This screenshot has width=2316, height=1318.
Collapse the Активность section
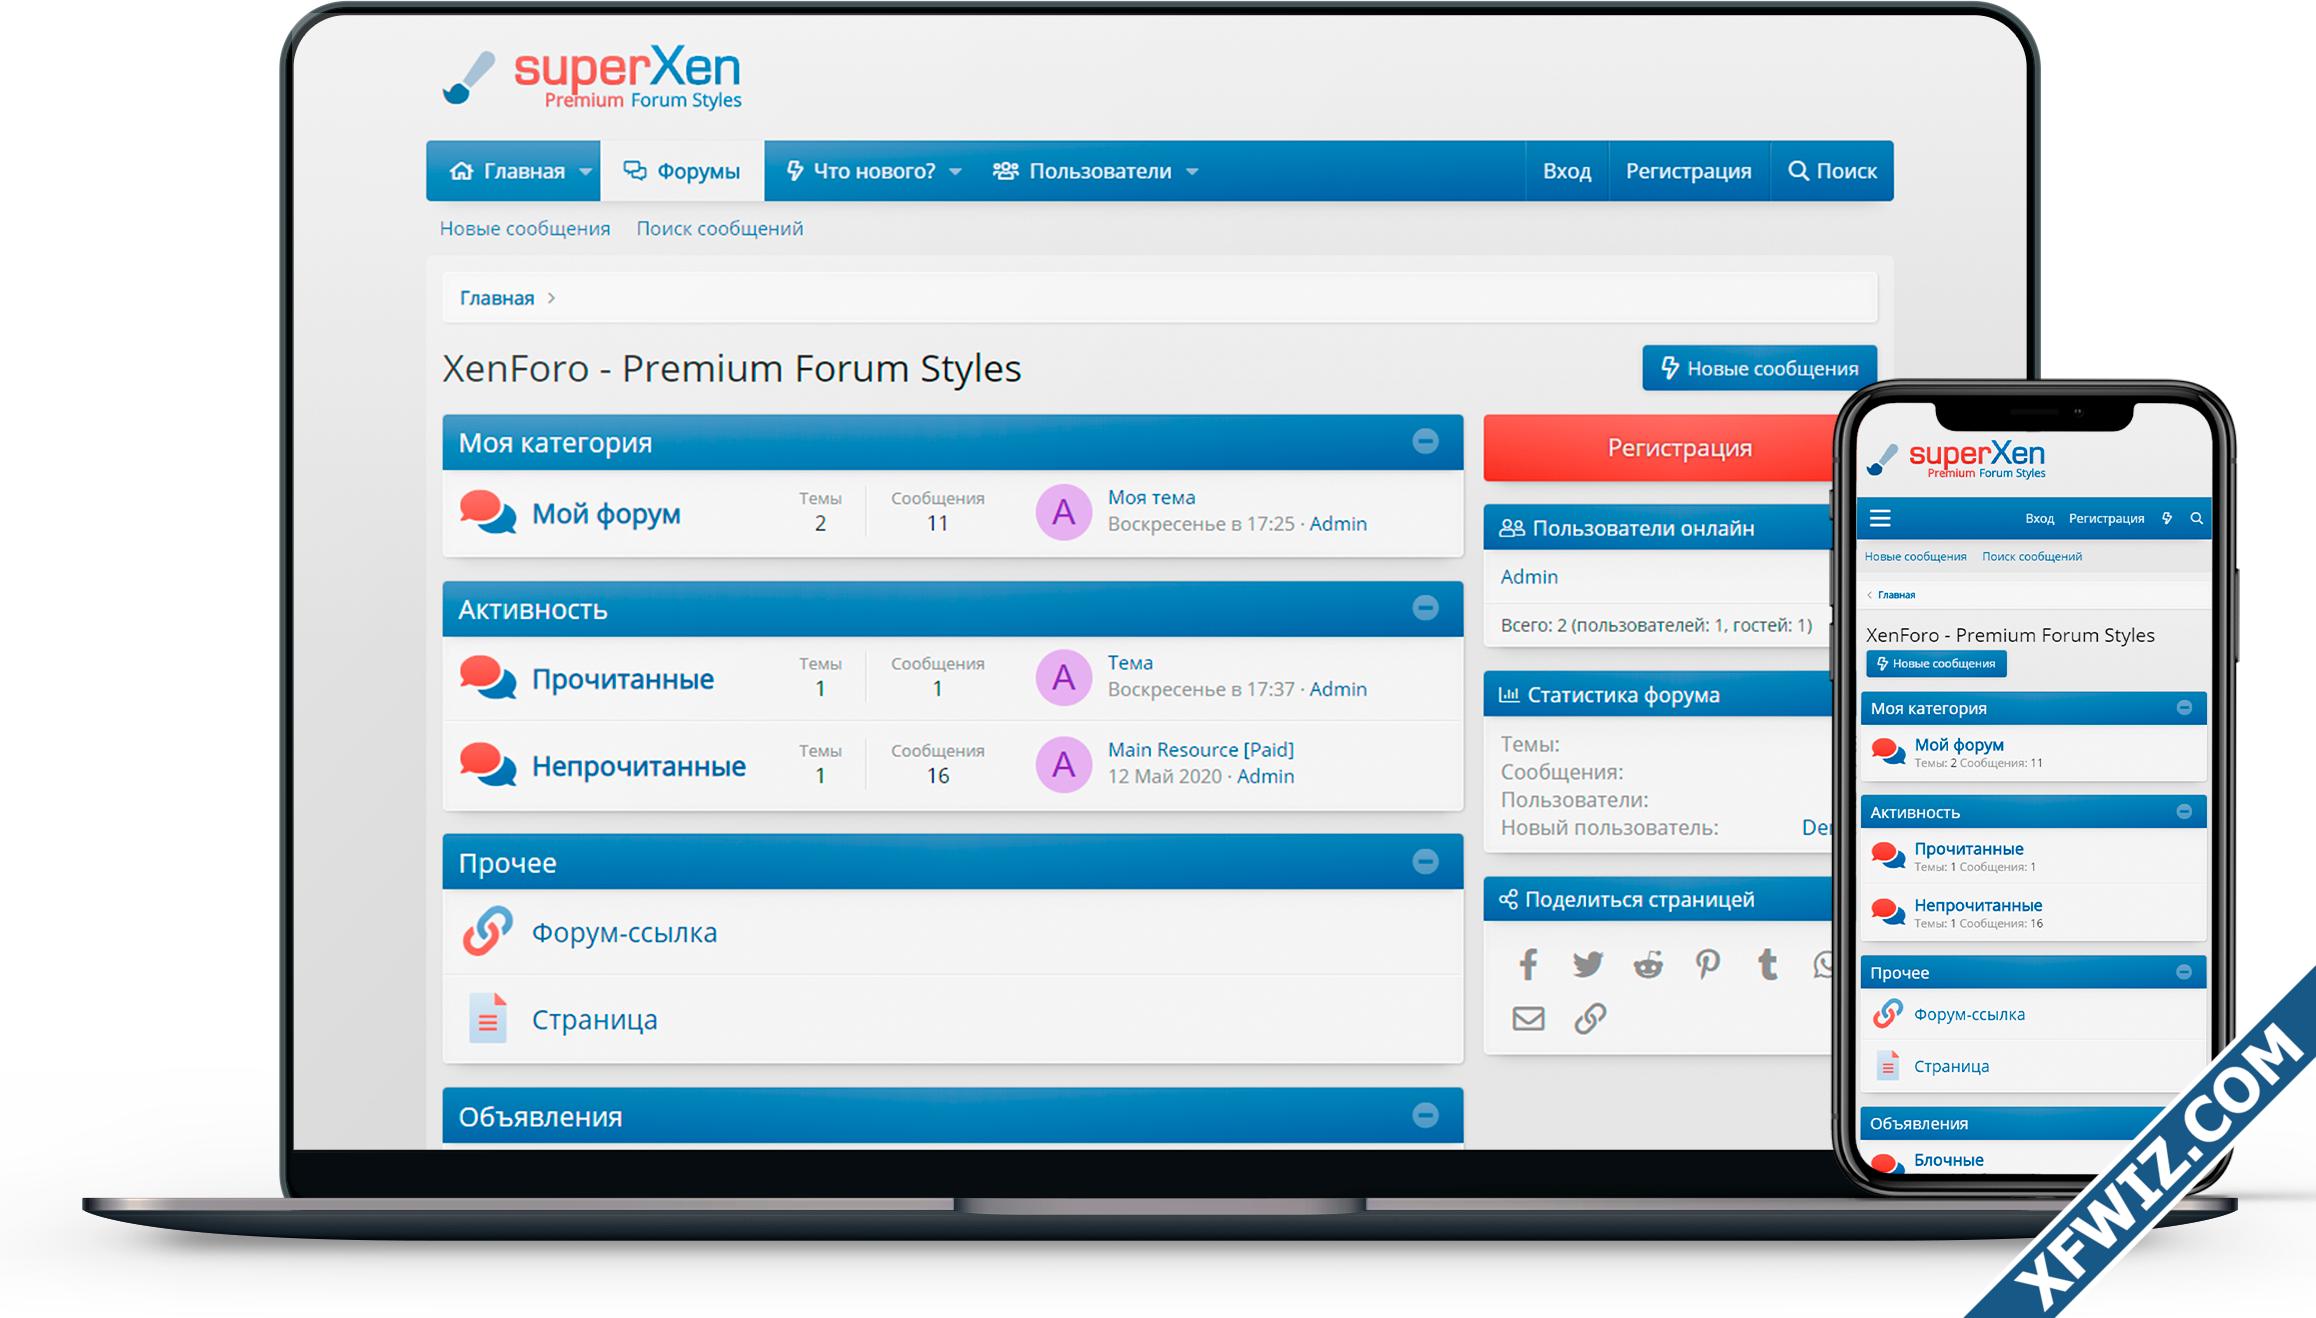tap(1425, 608)
